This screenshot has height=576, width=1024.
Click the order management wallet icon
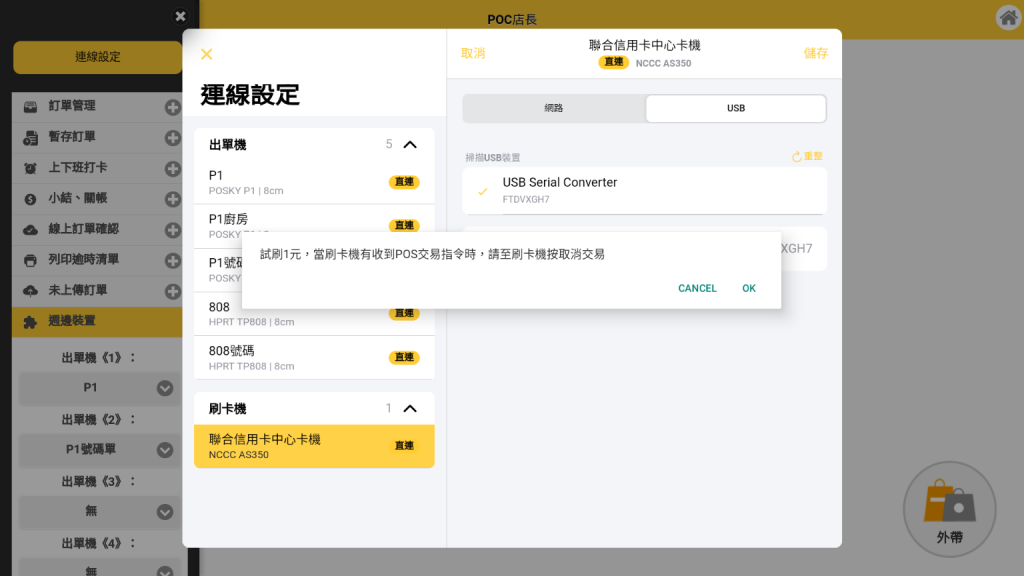point(30,107)
